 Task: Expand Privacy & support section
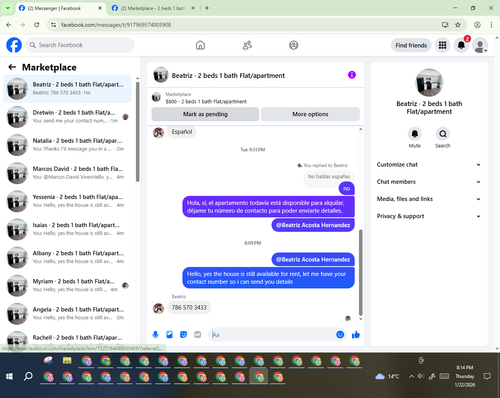[x=429, y=216]
